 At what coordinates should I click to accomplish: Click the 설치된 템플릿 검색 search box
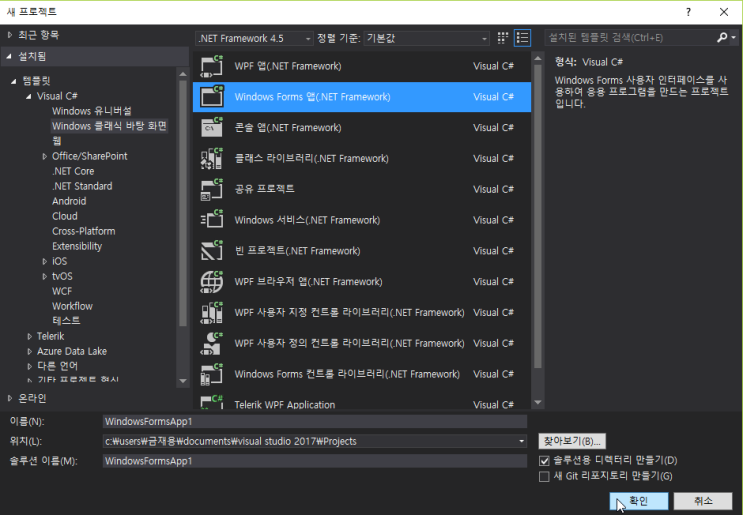pyautogui.click(x=630, y=37)
